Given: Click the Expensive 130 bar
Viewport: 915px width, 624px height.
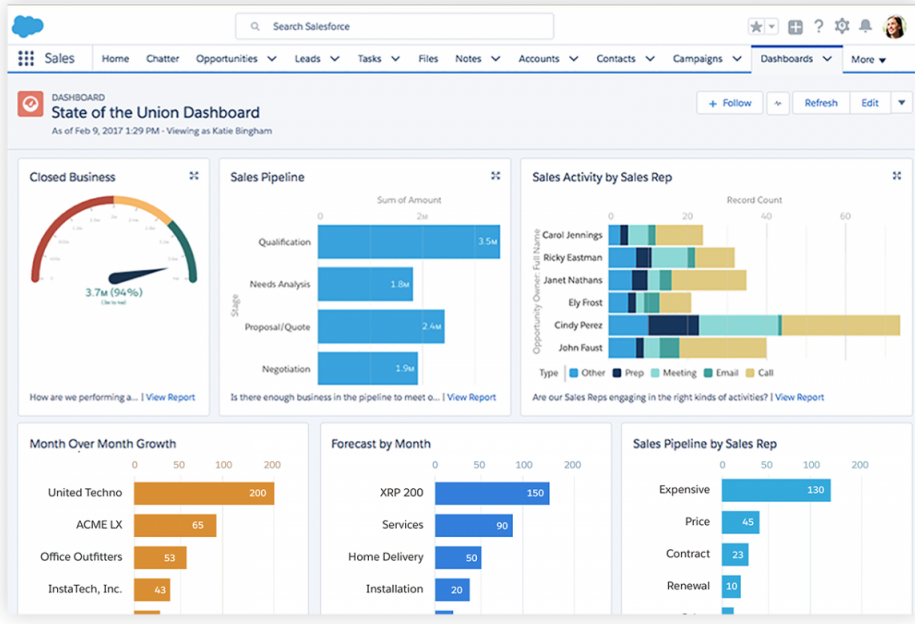Looking at the screenshot, I should point(776,490).
